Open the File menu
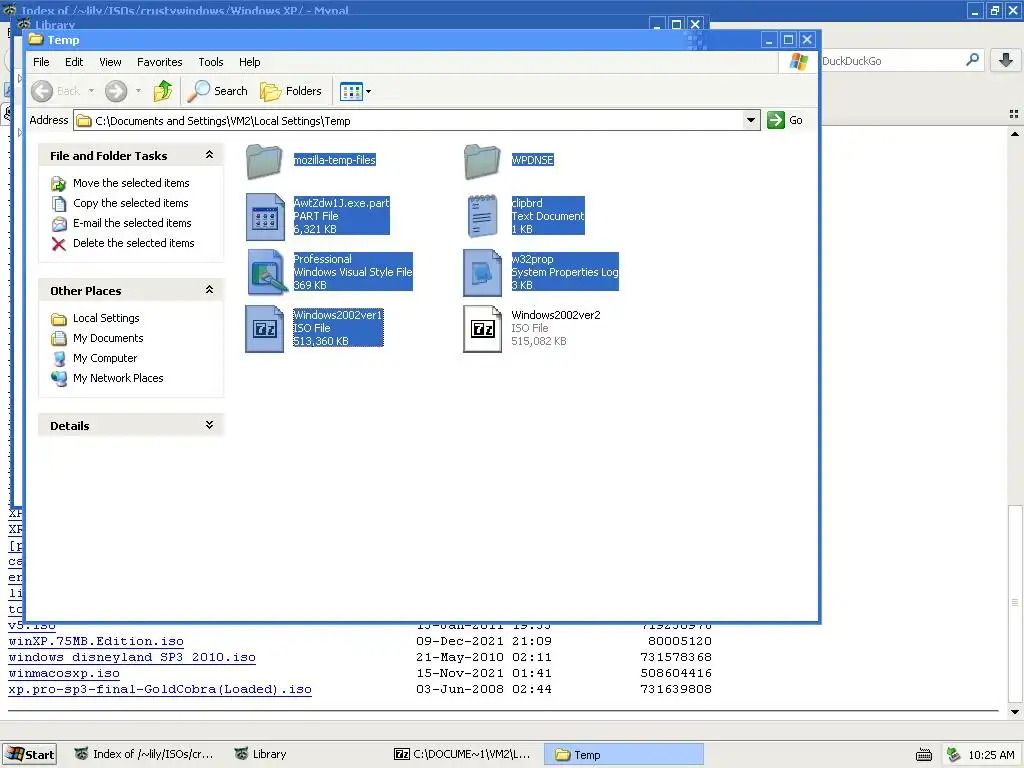Image resolution: width=1024 pixels, height=768 pixels. [x=41, y=62]
